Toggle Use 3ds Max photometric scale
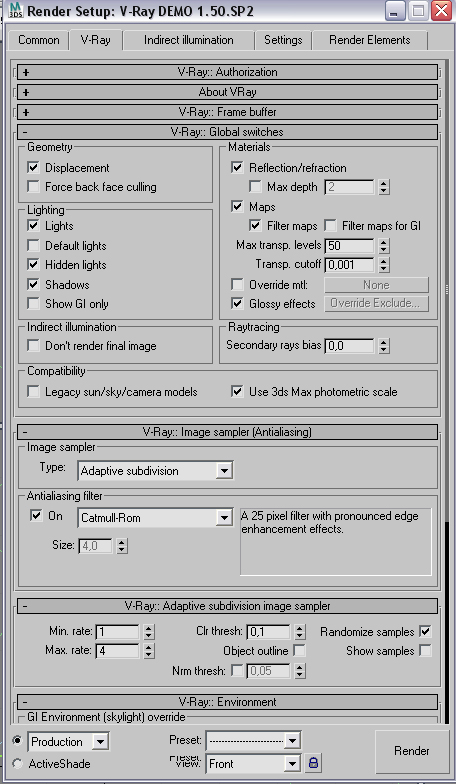 (x=237, y=392)
